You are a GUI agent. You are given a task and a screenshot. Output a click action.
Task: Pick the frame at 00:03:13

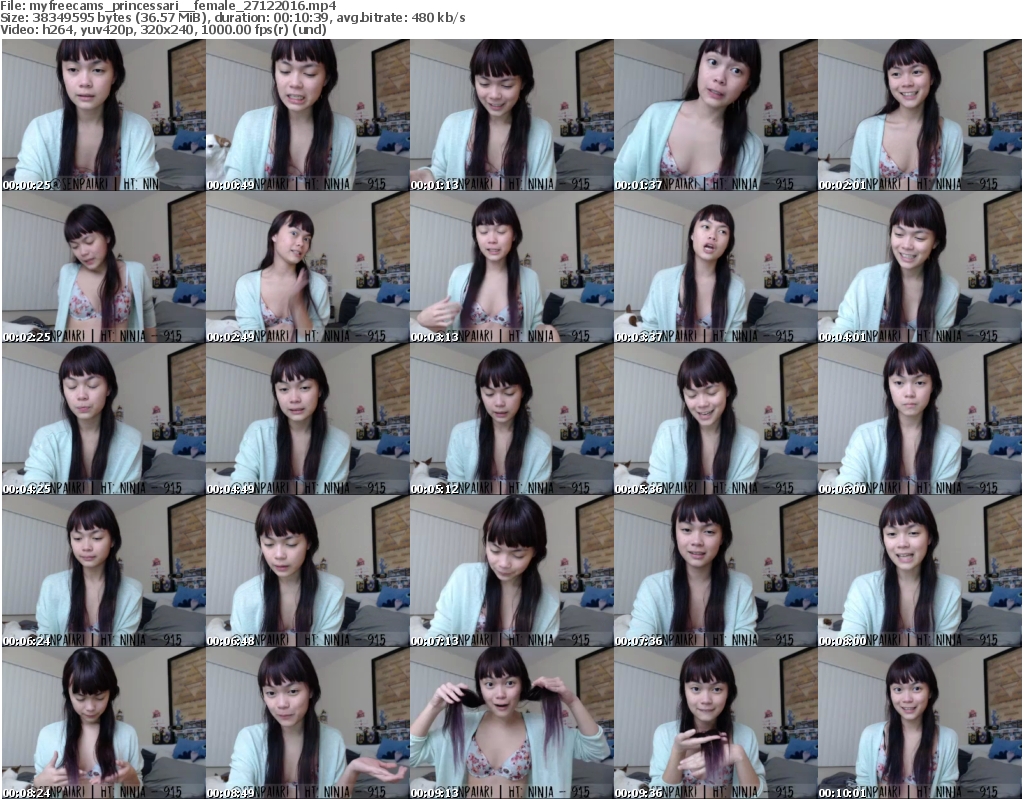[512, 267]
